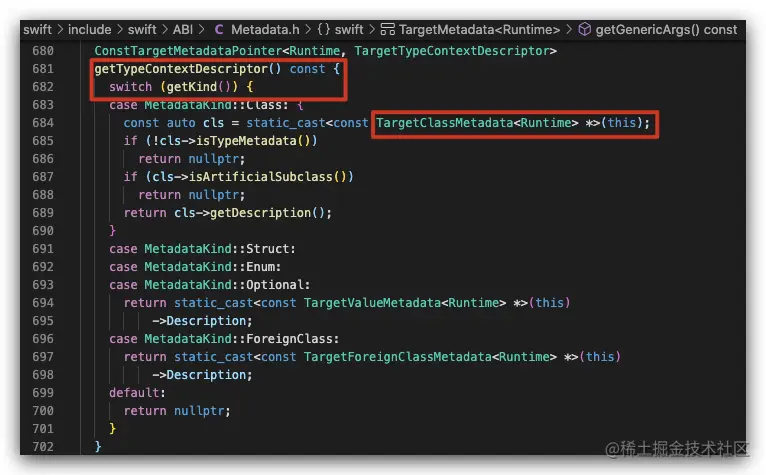Click line number 684 in gutter
The image size is (766, 475).
[x=43, y=123]
